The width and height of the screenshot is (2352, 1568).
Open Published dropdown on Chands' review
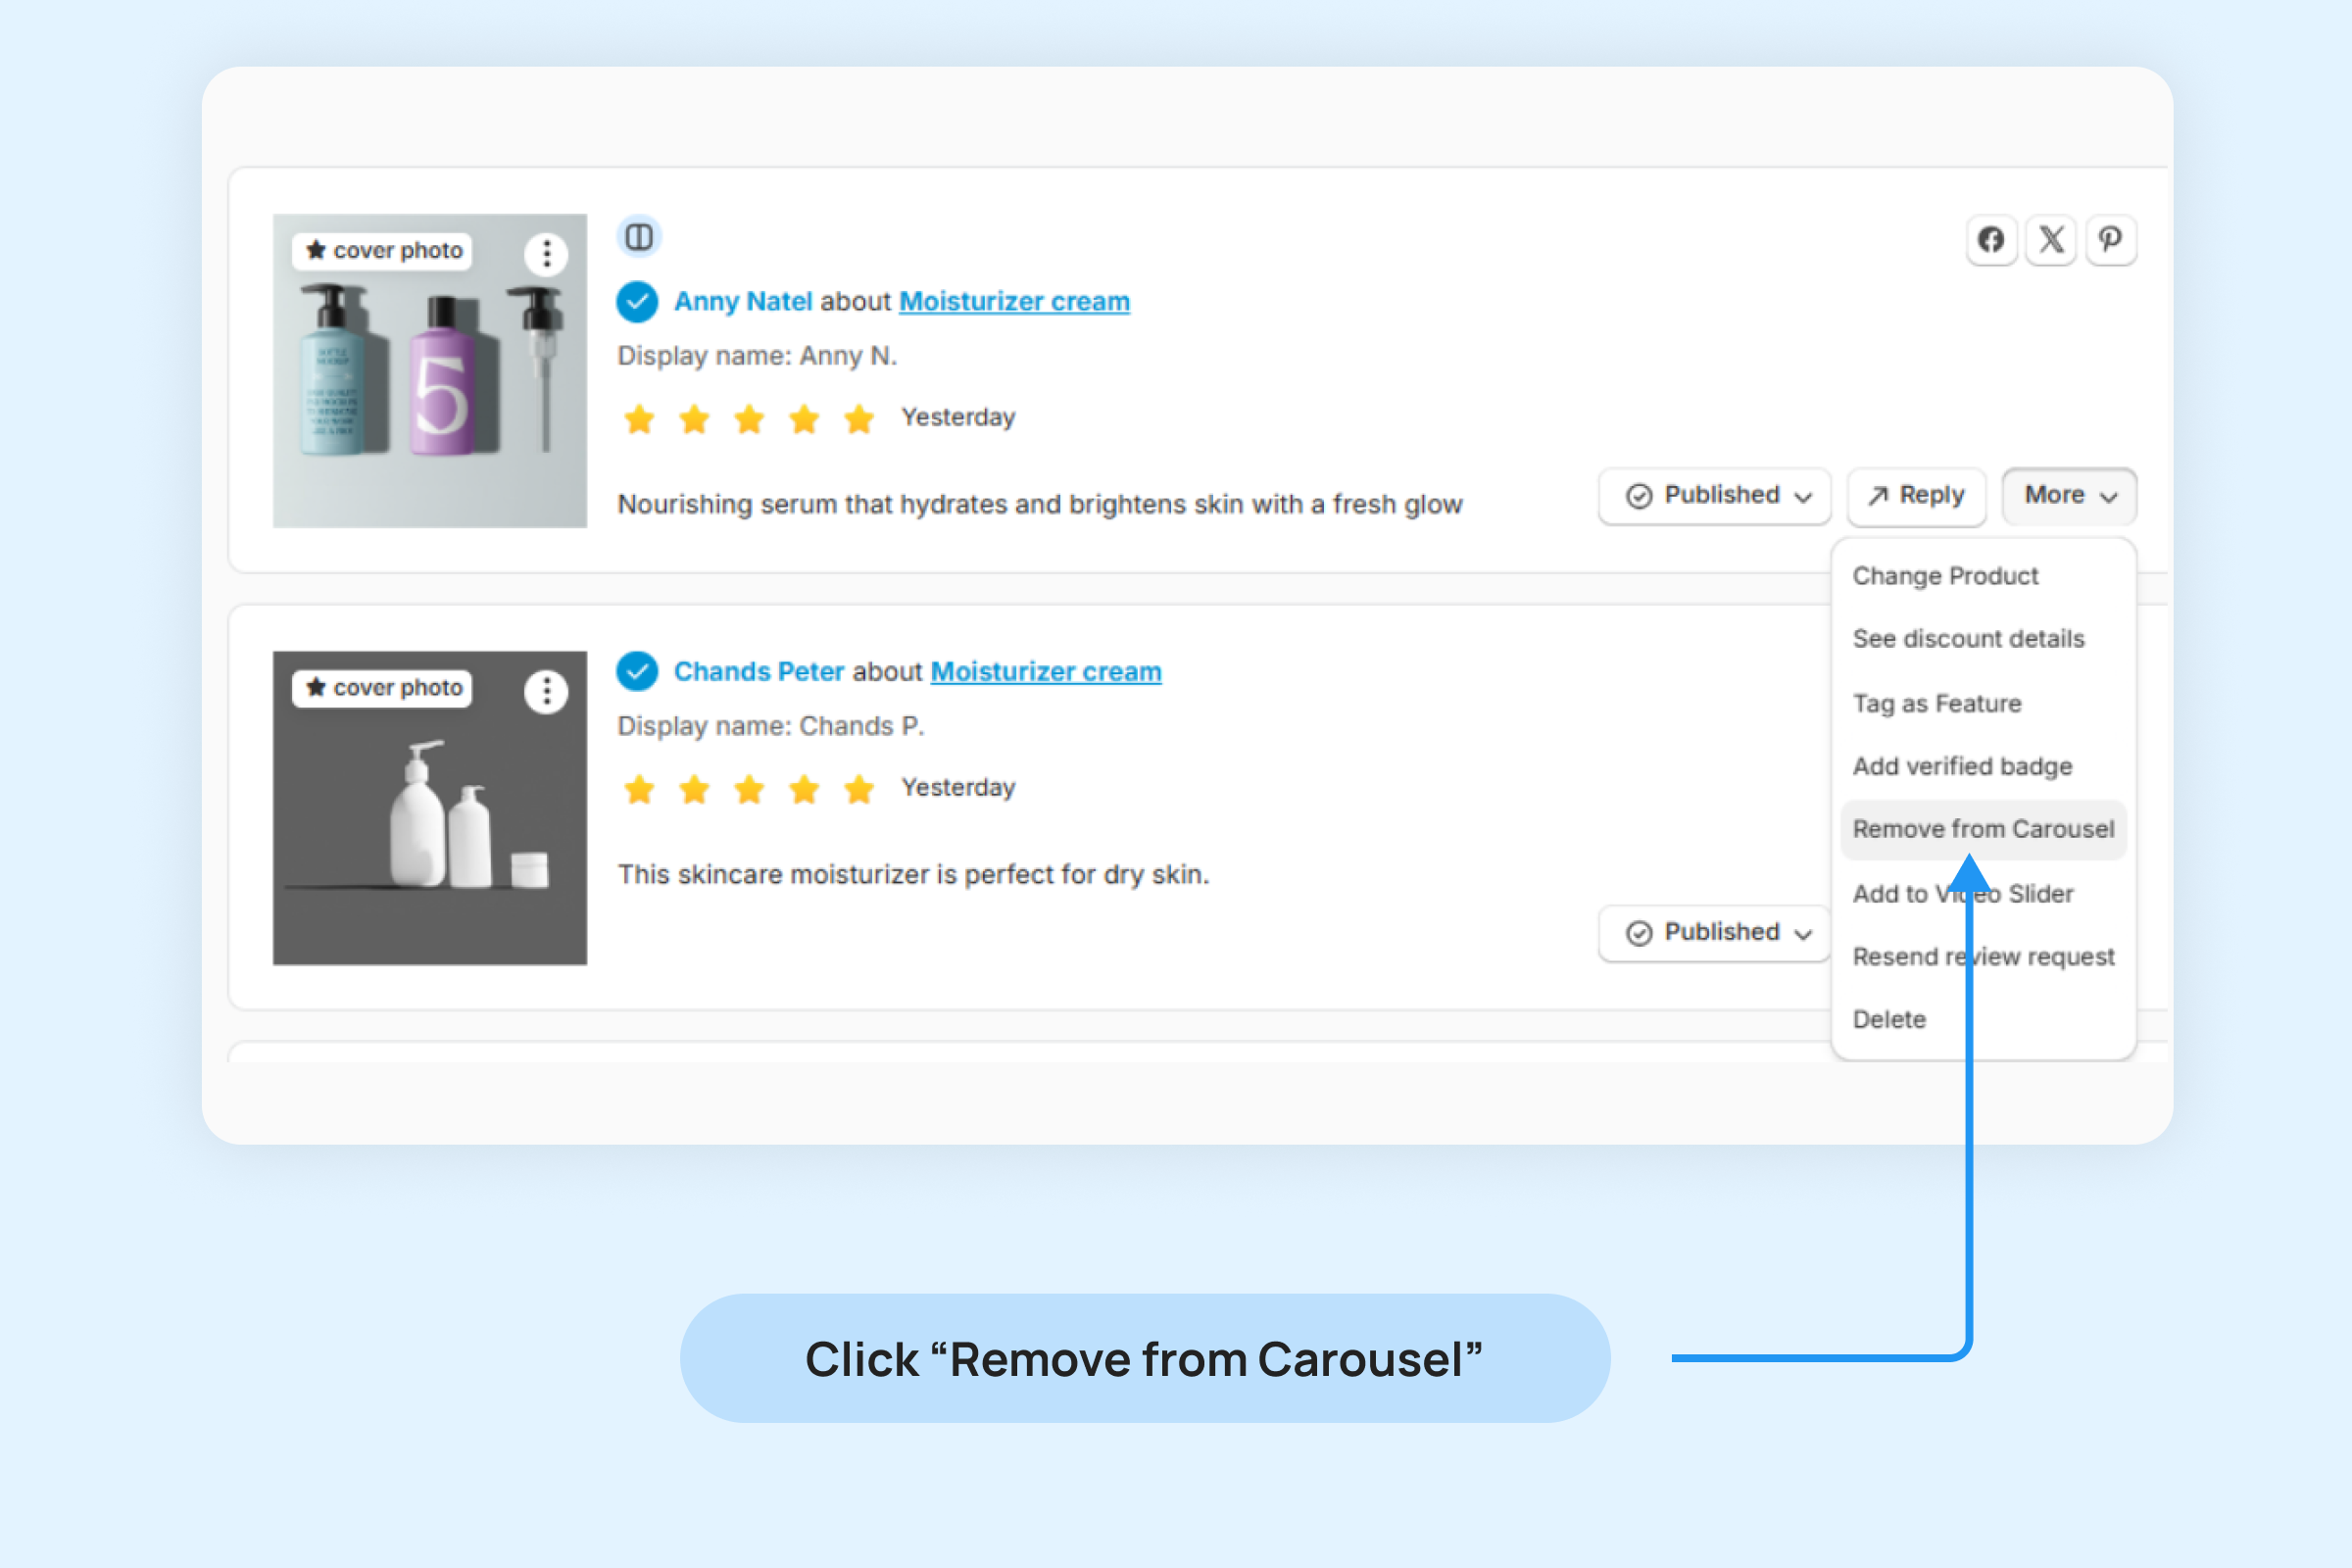click(x=1715, y=933)
